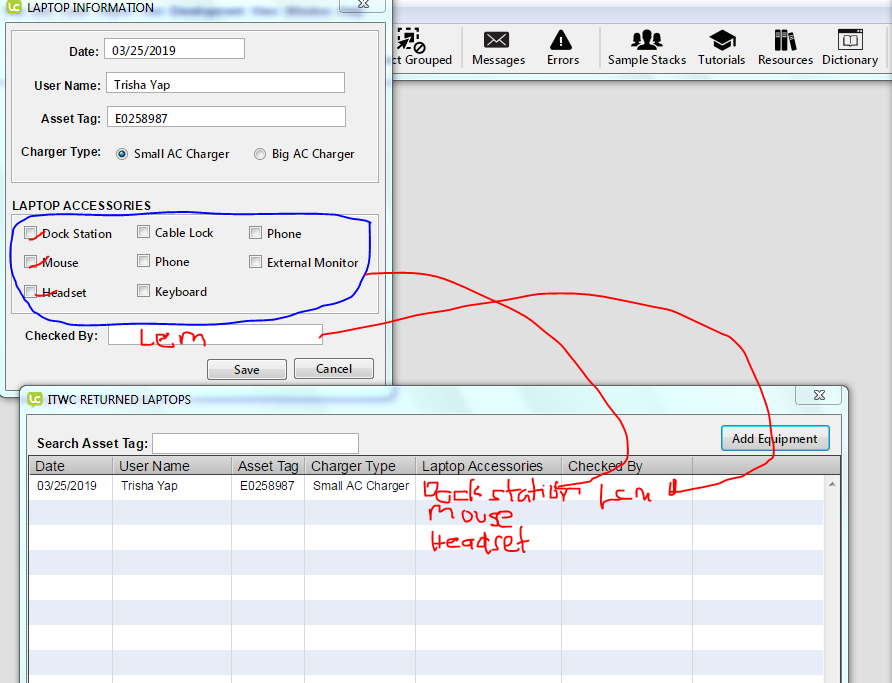
Task: Choose the Small AC Charger option
Action: (122, 154)
